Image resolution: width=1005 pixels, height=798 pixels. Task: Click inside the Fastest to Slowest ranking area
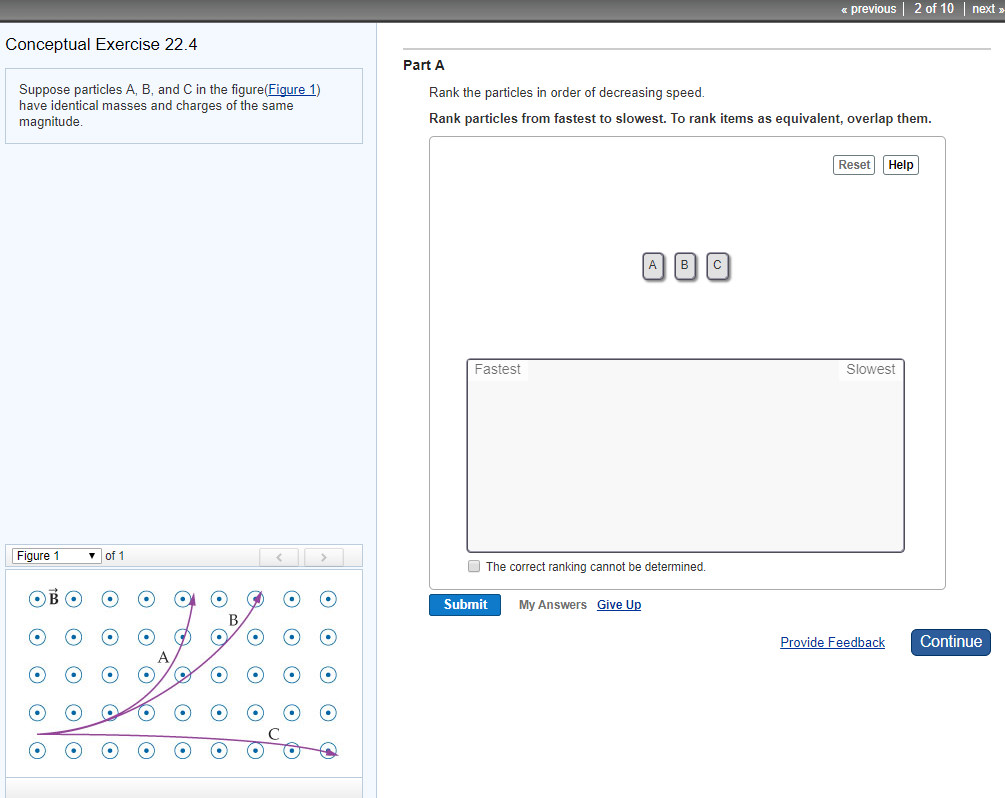coord(685,455)
